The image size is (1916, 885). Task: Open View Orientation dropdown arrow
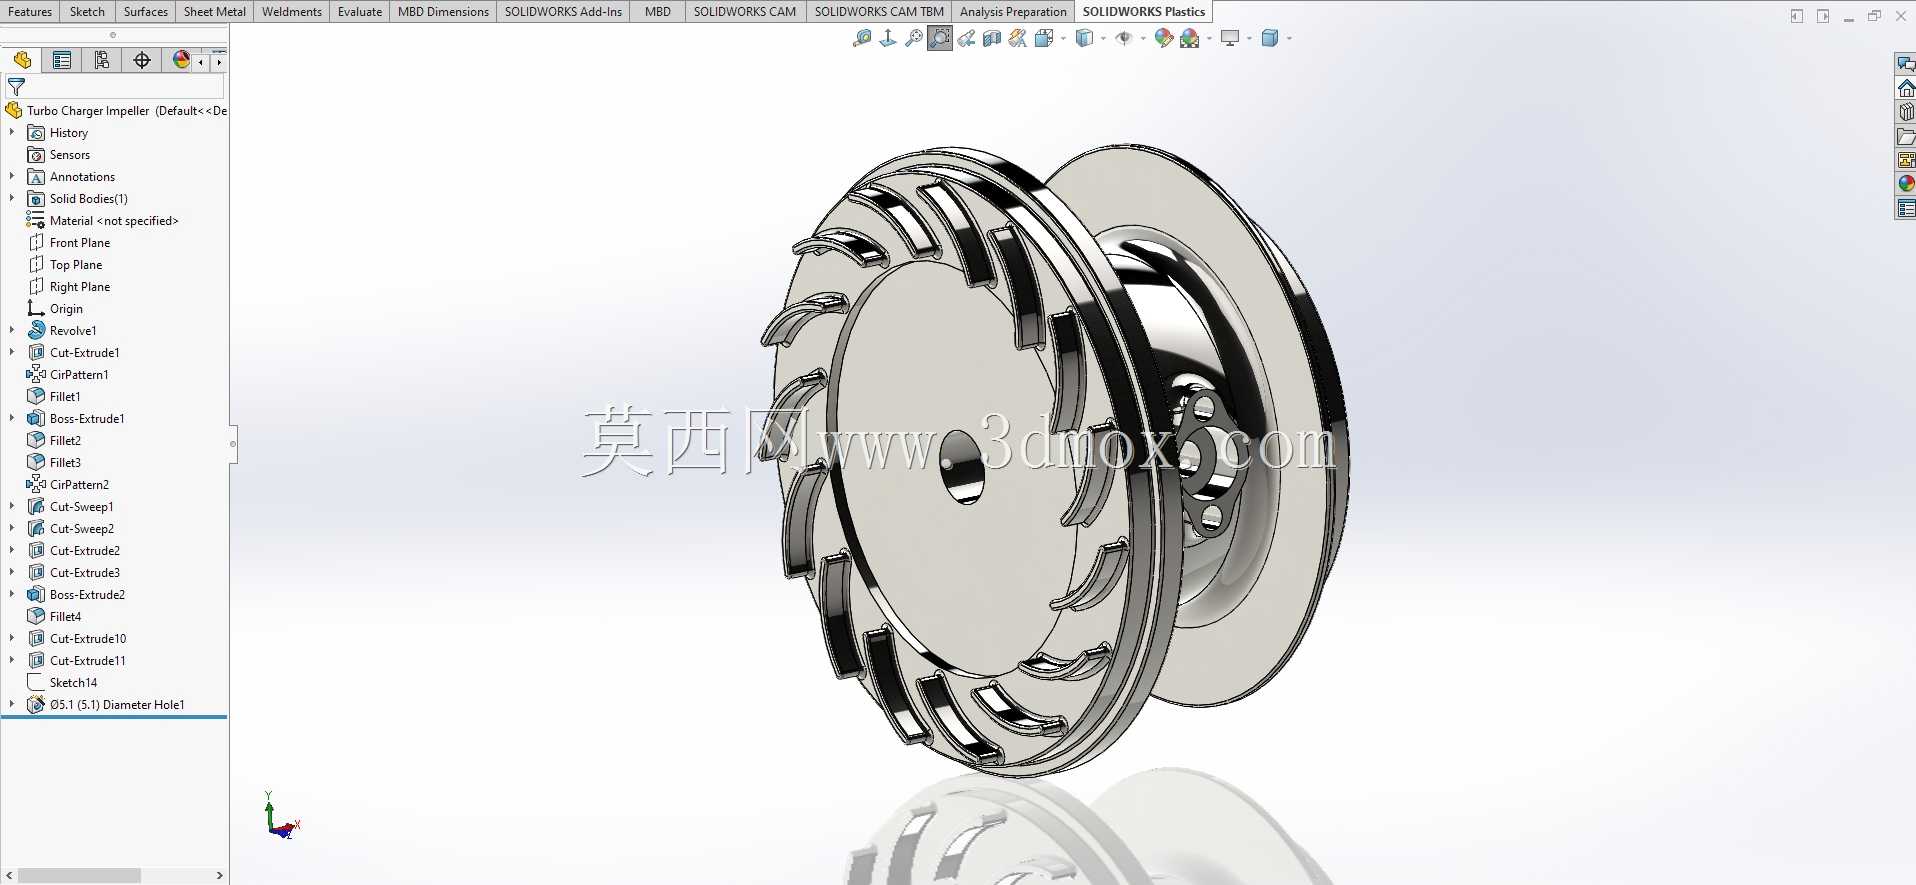click(1063, 38)
